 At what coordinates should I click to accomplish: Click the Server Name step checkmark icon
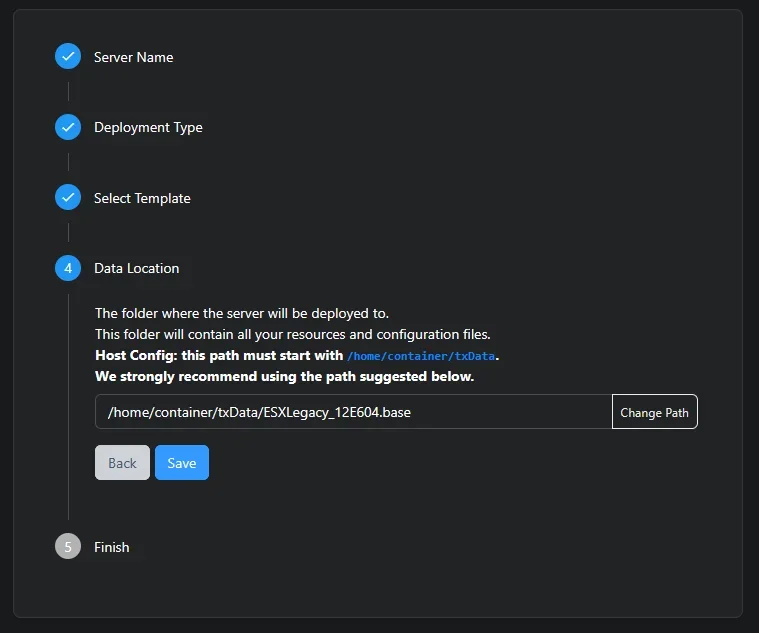[x=68, y=56]
